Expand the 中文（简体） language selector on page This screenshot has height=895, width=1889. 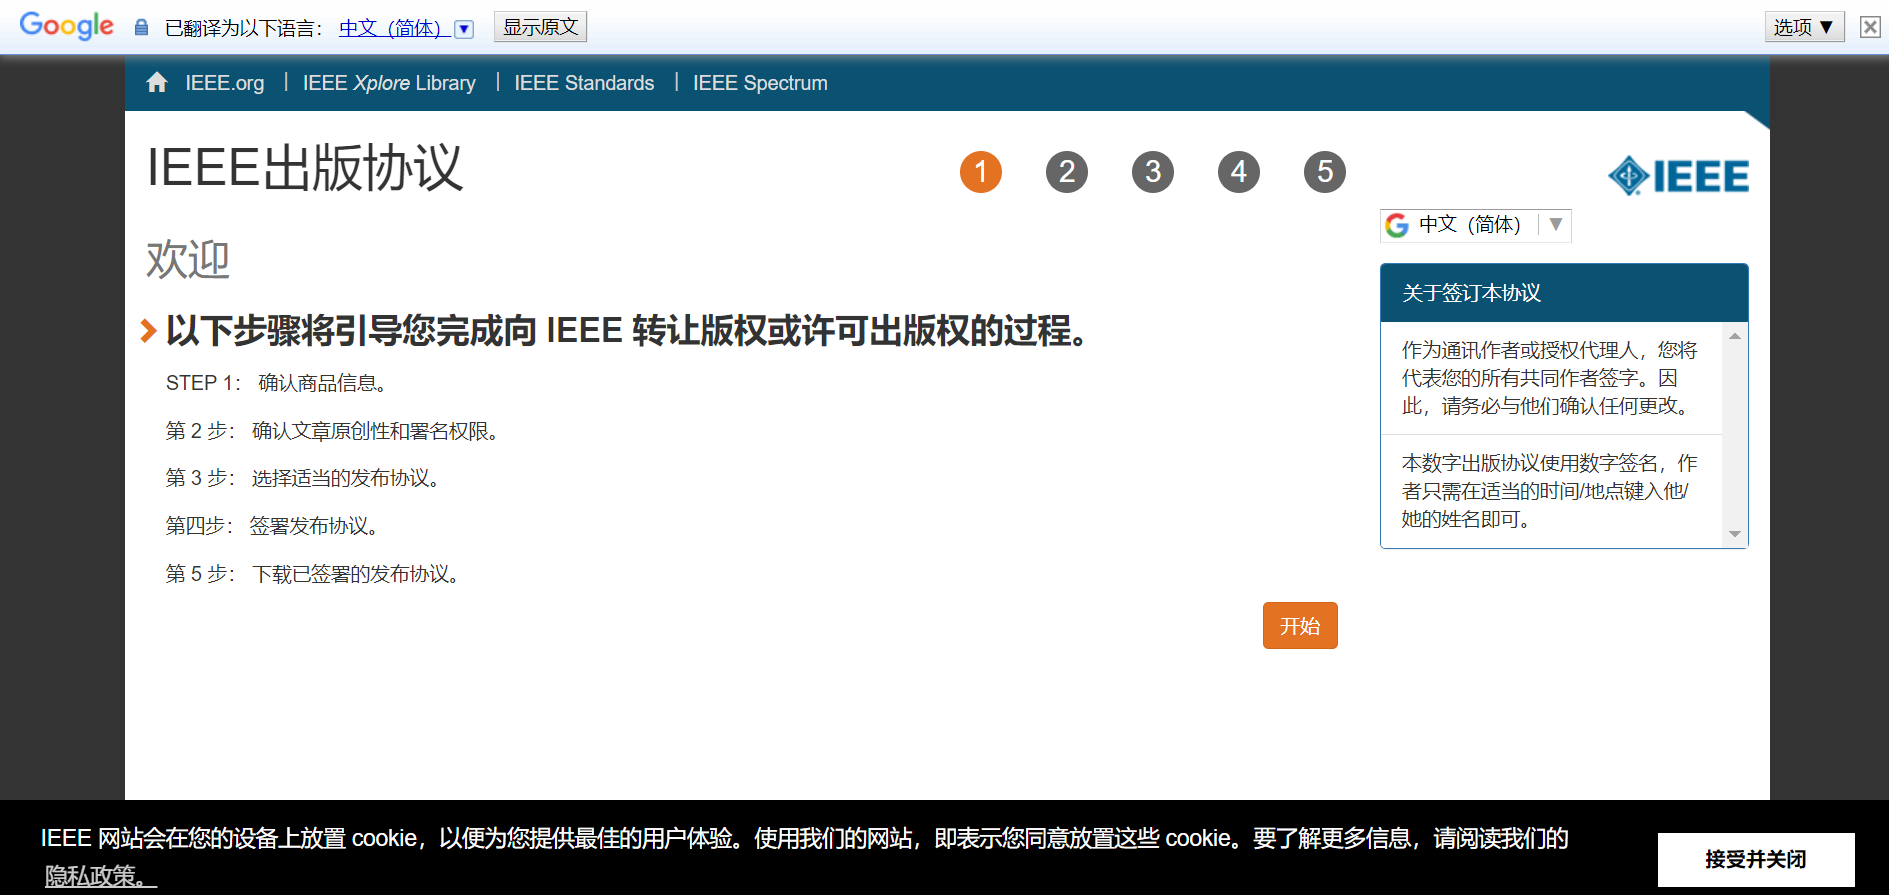(x=1475, y=225)
